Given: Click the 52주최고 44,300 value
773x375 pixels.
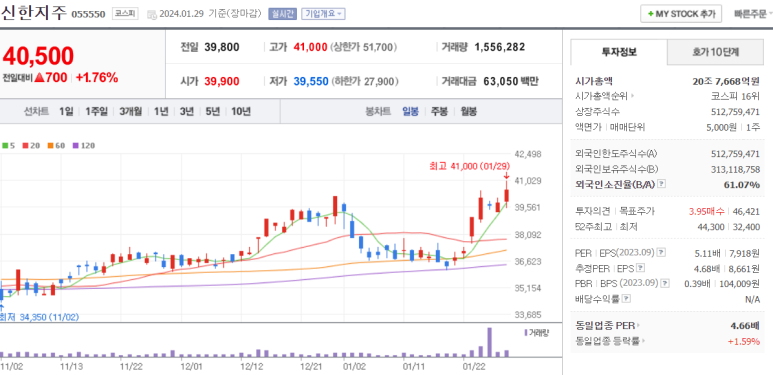Looking at the screenshot, I should click(711, 227).
